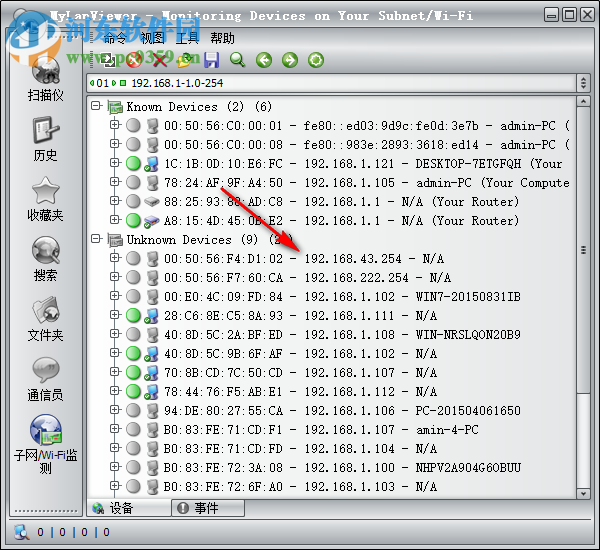This screenshot has width=600, height=550.
Task: Toggle gray status circle of 00:50:56:C0:00:01
Action: coord(133,126)
